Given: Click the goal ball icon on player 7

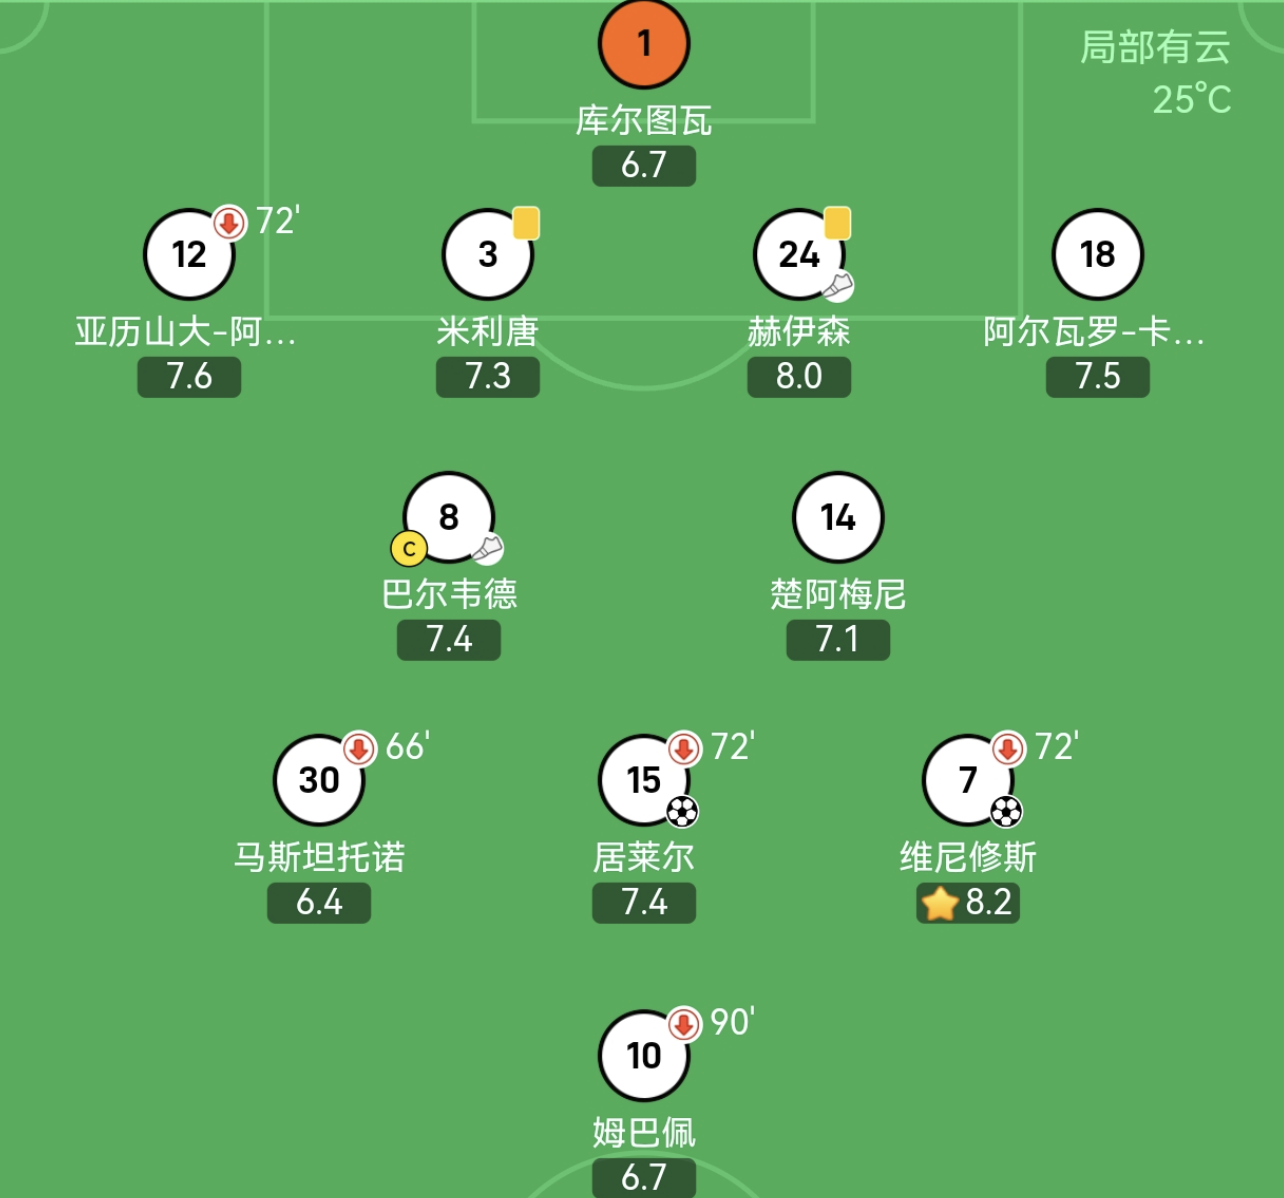Looking at the screenshot, I should [1006, 811].
